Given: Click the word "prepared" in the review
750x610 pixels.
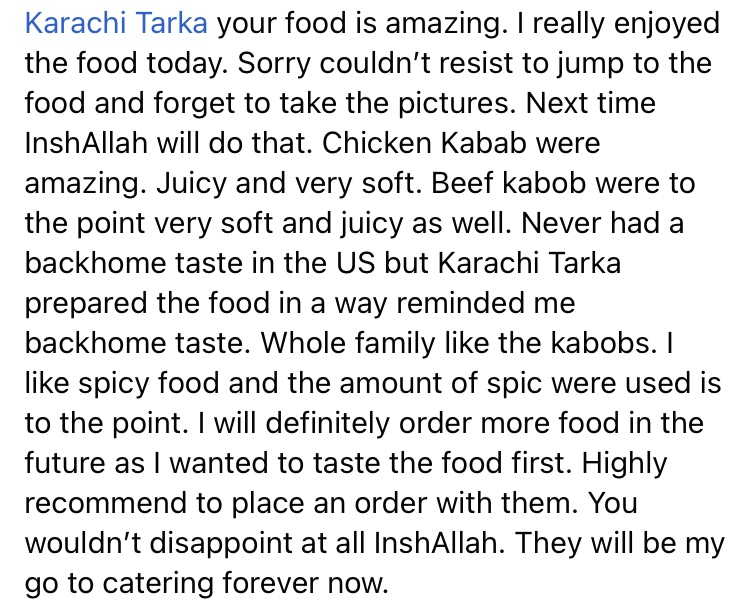Looking at the screenshot, I should pyautogui.click(x=86, y=304).
